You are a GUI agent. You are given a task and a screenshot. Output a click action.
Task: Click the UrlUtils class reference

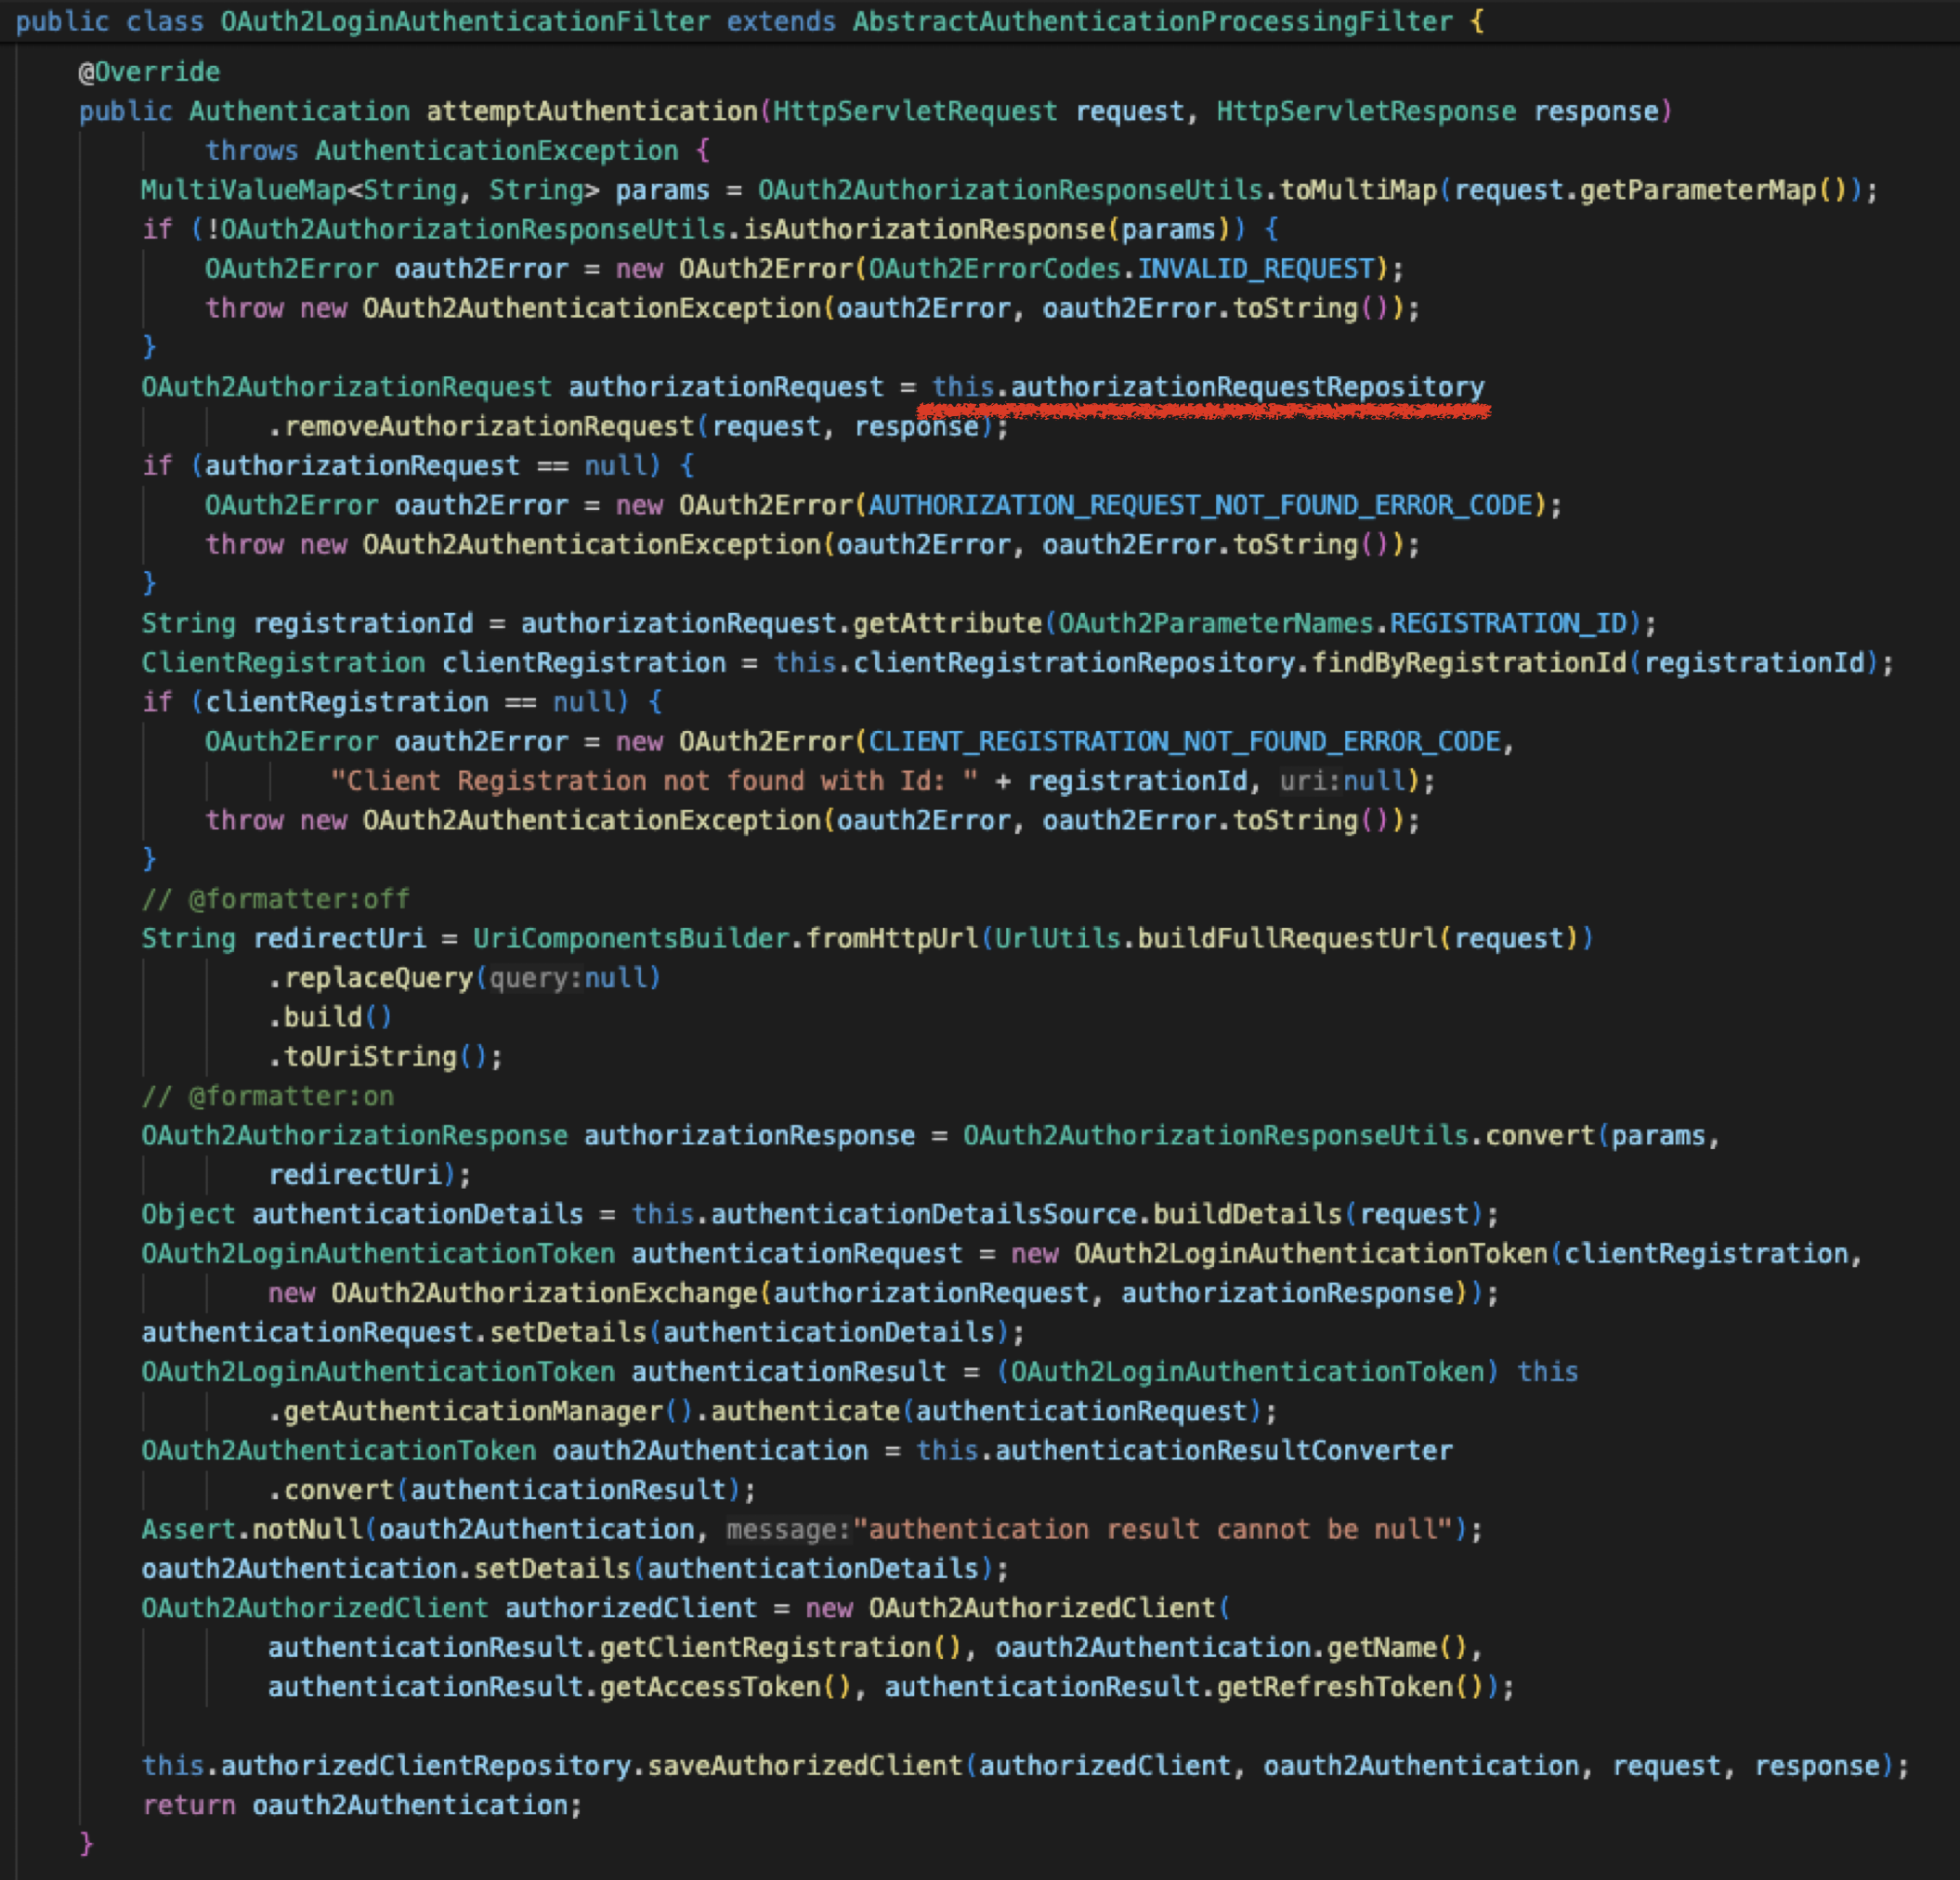click(1057, 939)
